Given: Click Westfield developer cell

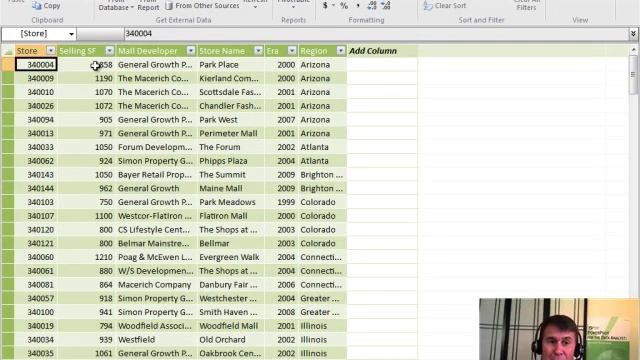Looking at the screenshot, I should pos(156,340).
